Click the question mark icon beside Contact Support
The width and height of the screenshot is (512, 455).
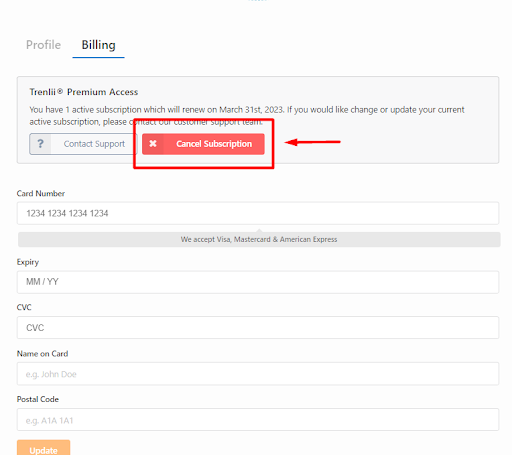click(x=40, y=144)
